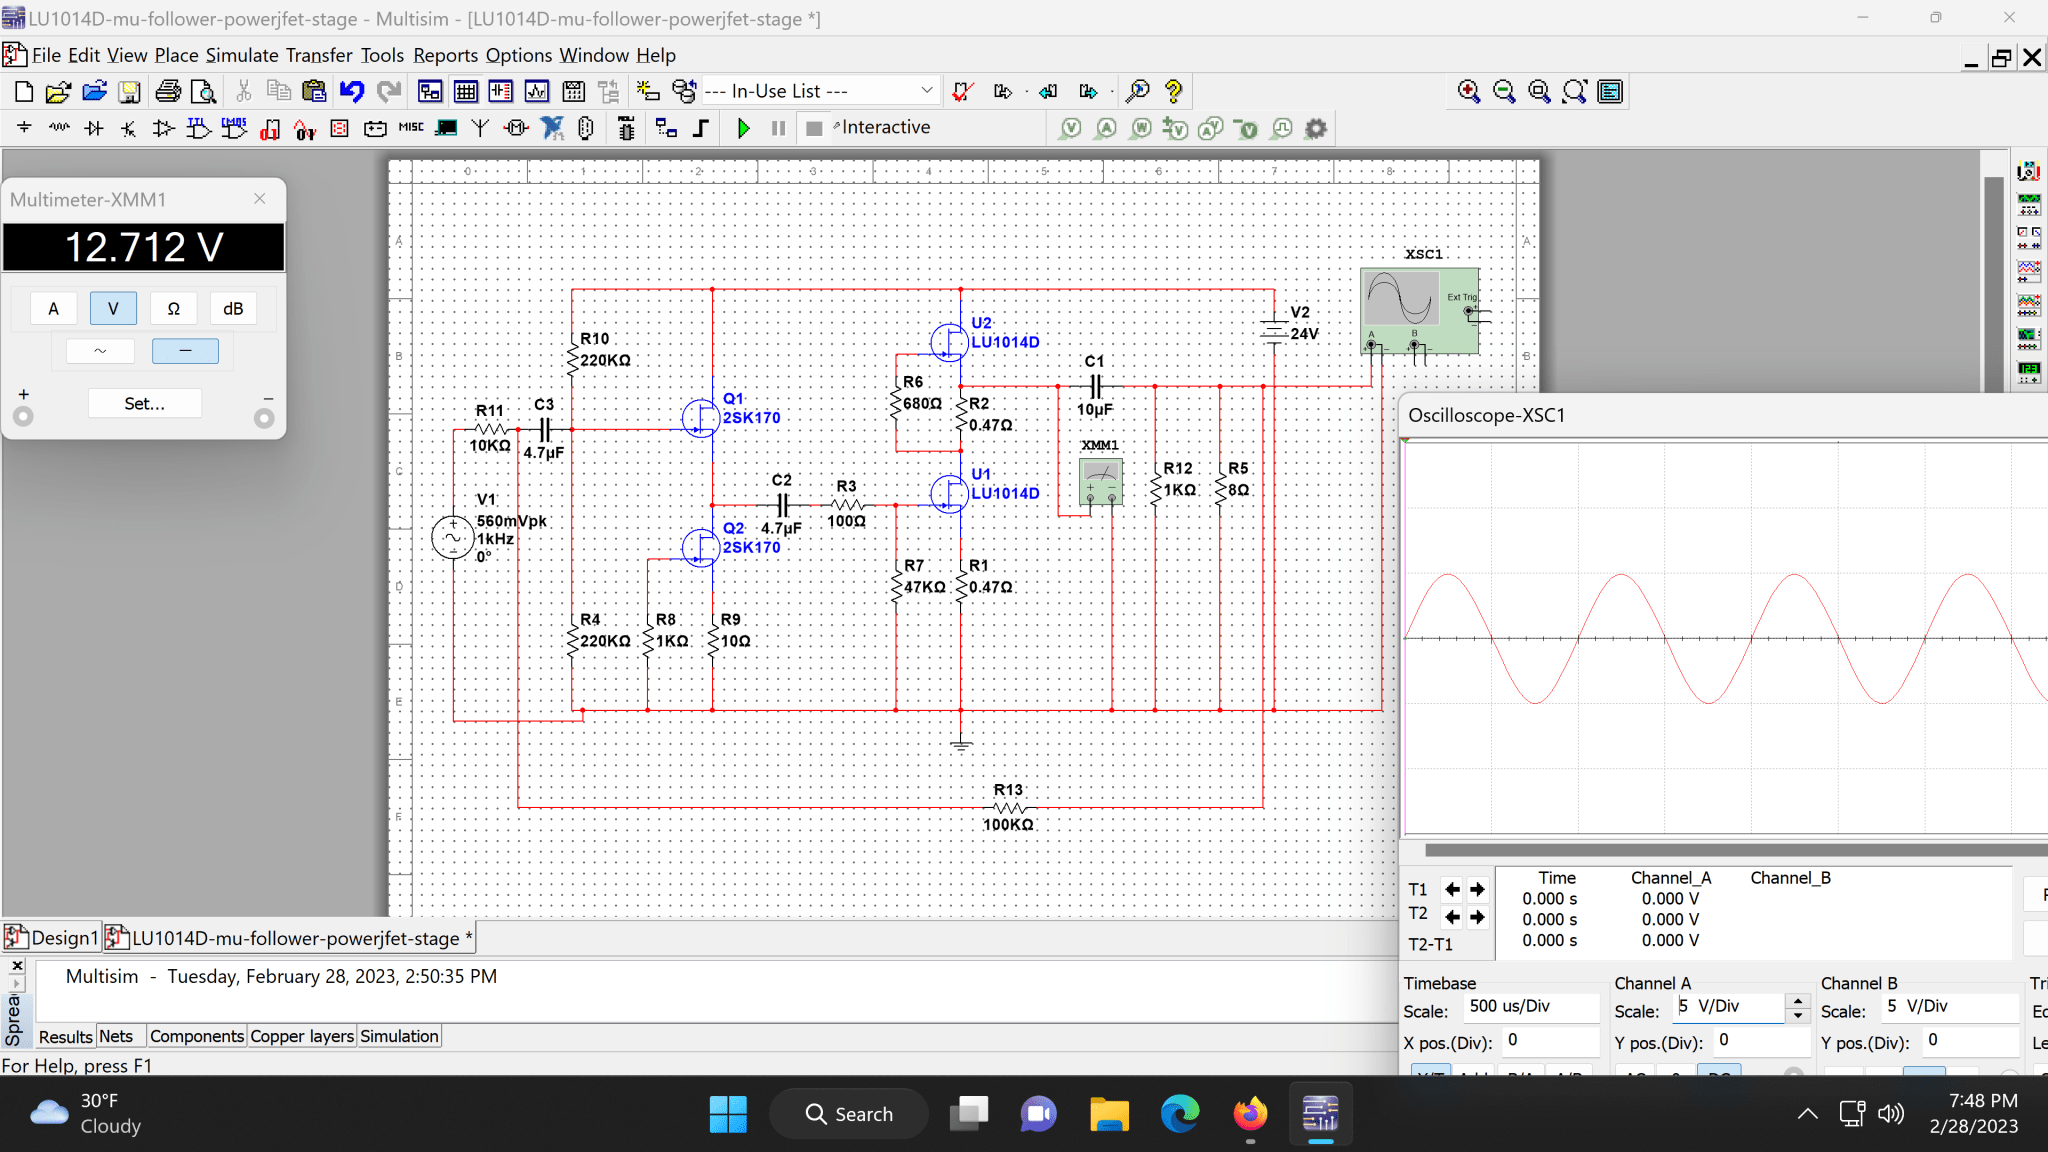The image size is (2048, 1152).
Task: Open the Place menu
Action: pyautogui.click(x=176, y=56)
